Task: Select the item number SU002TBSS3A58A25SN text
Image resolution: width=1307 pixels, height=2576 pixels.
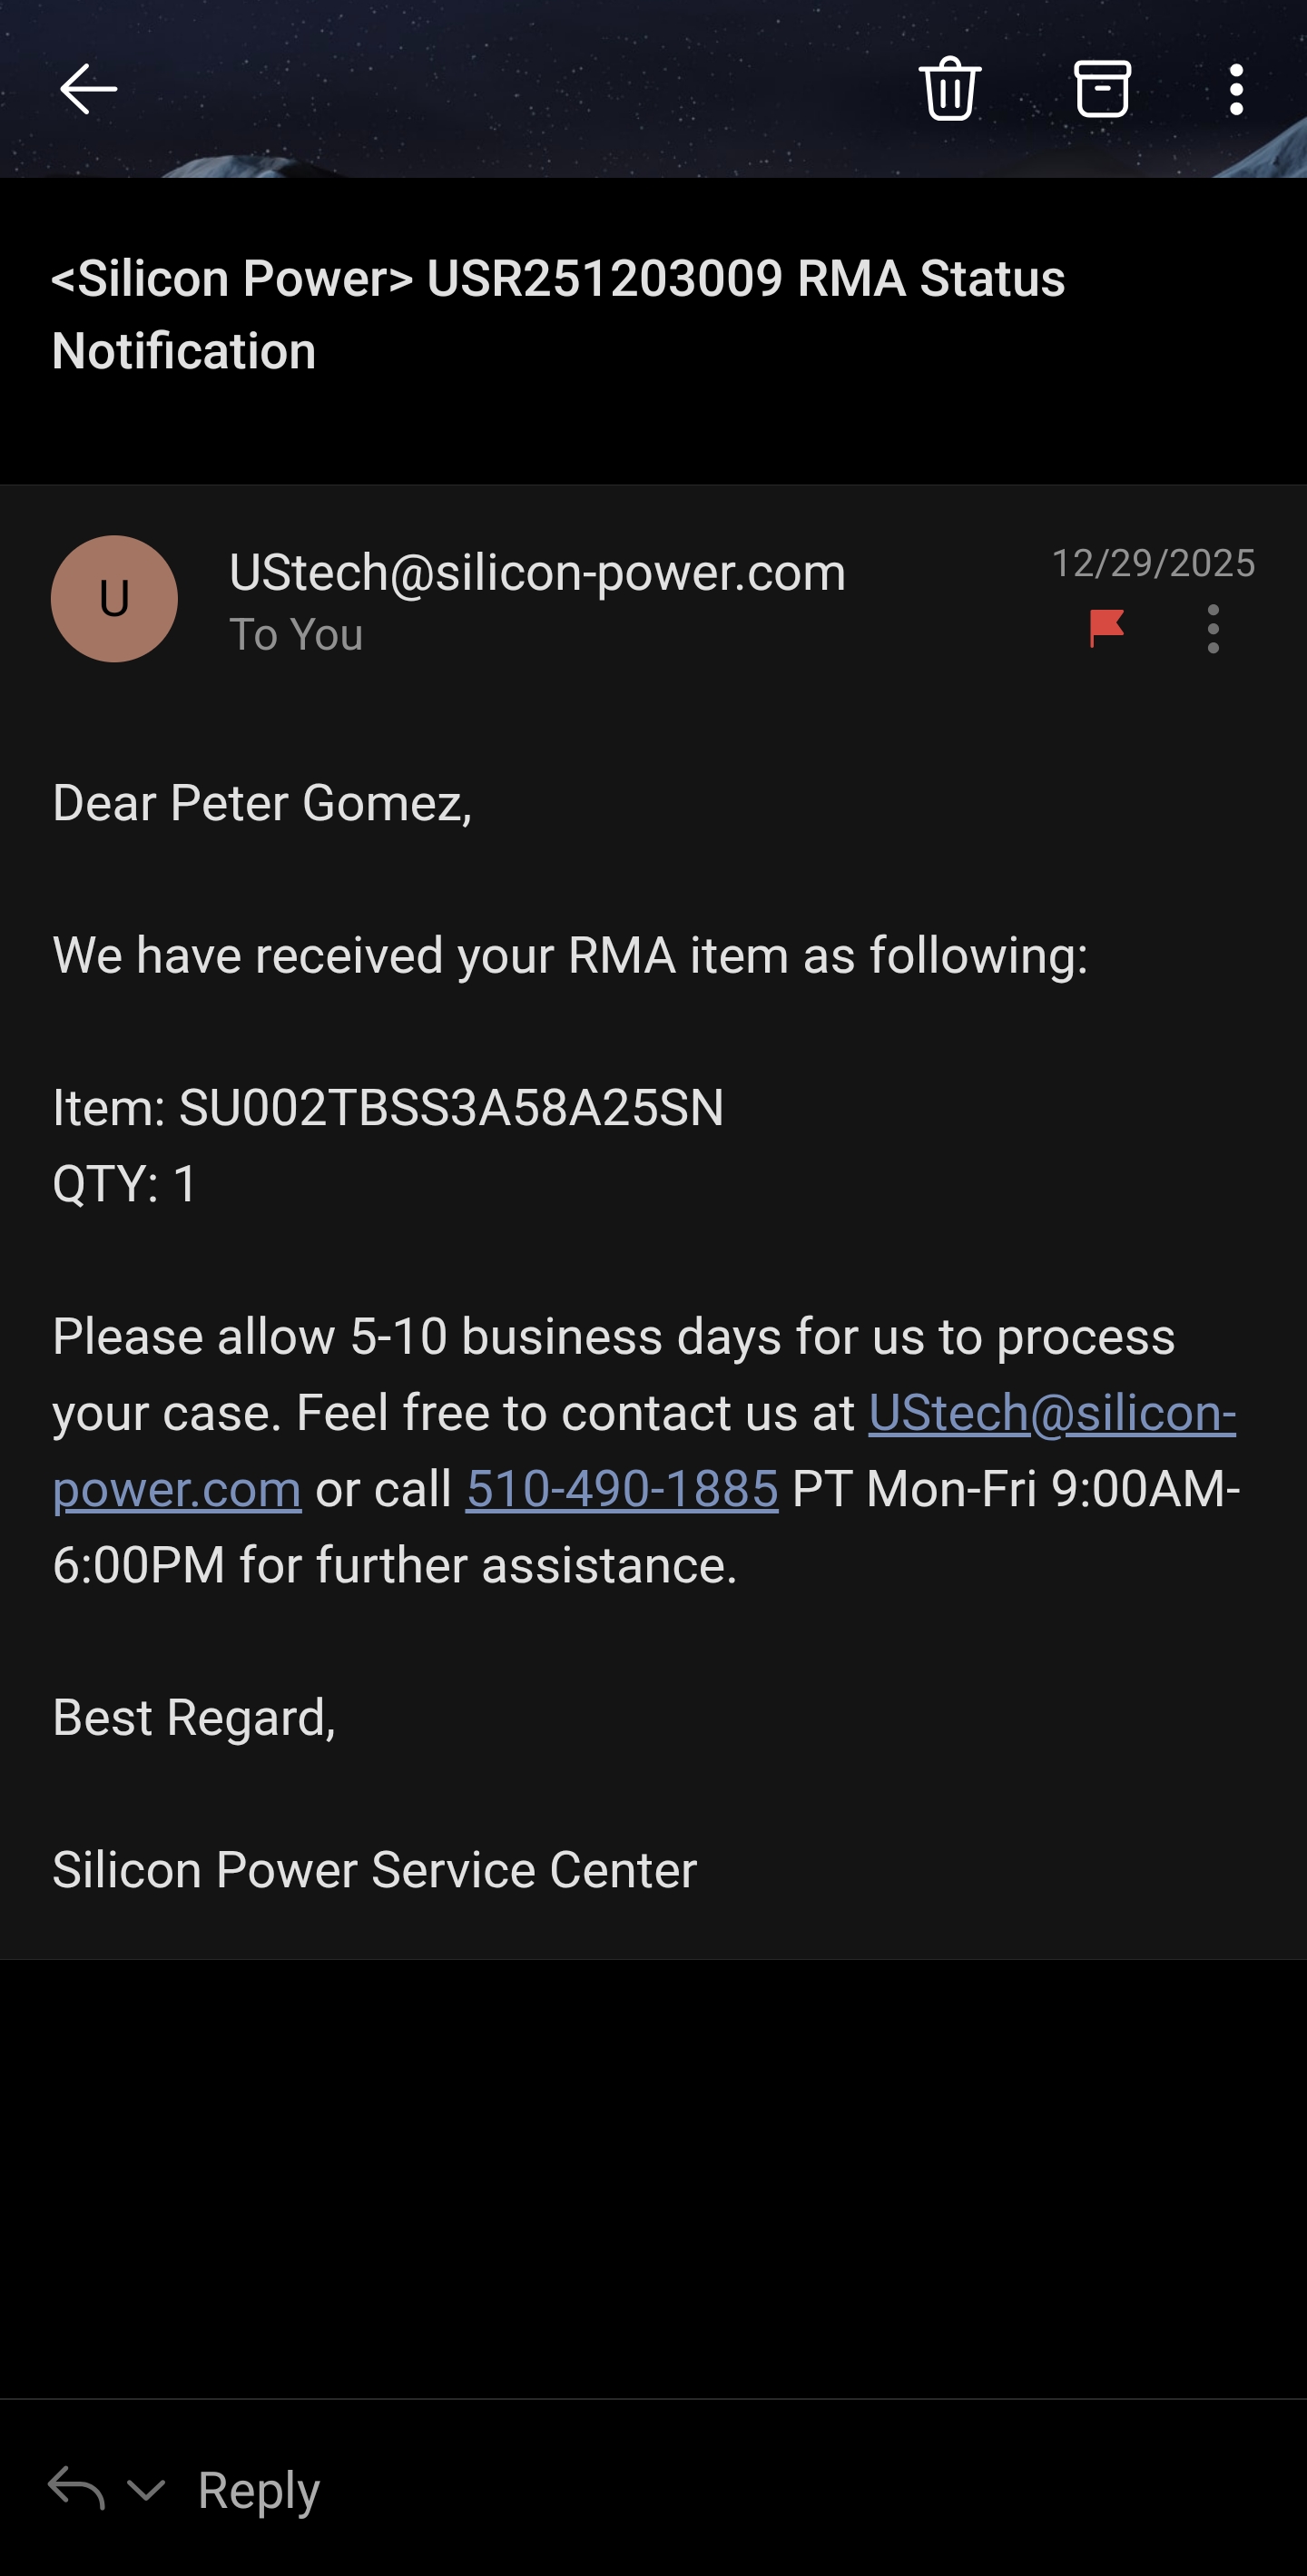Action: [x=450, y=1108]
